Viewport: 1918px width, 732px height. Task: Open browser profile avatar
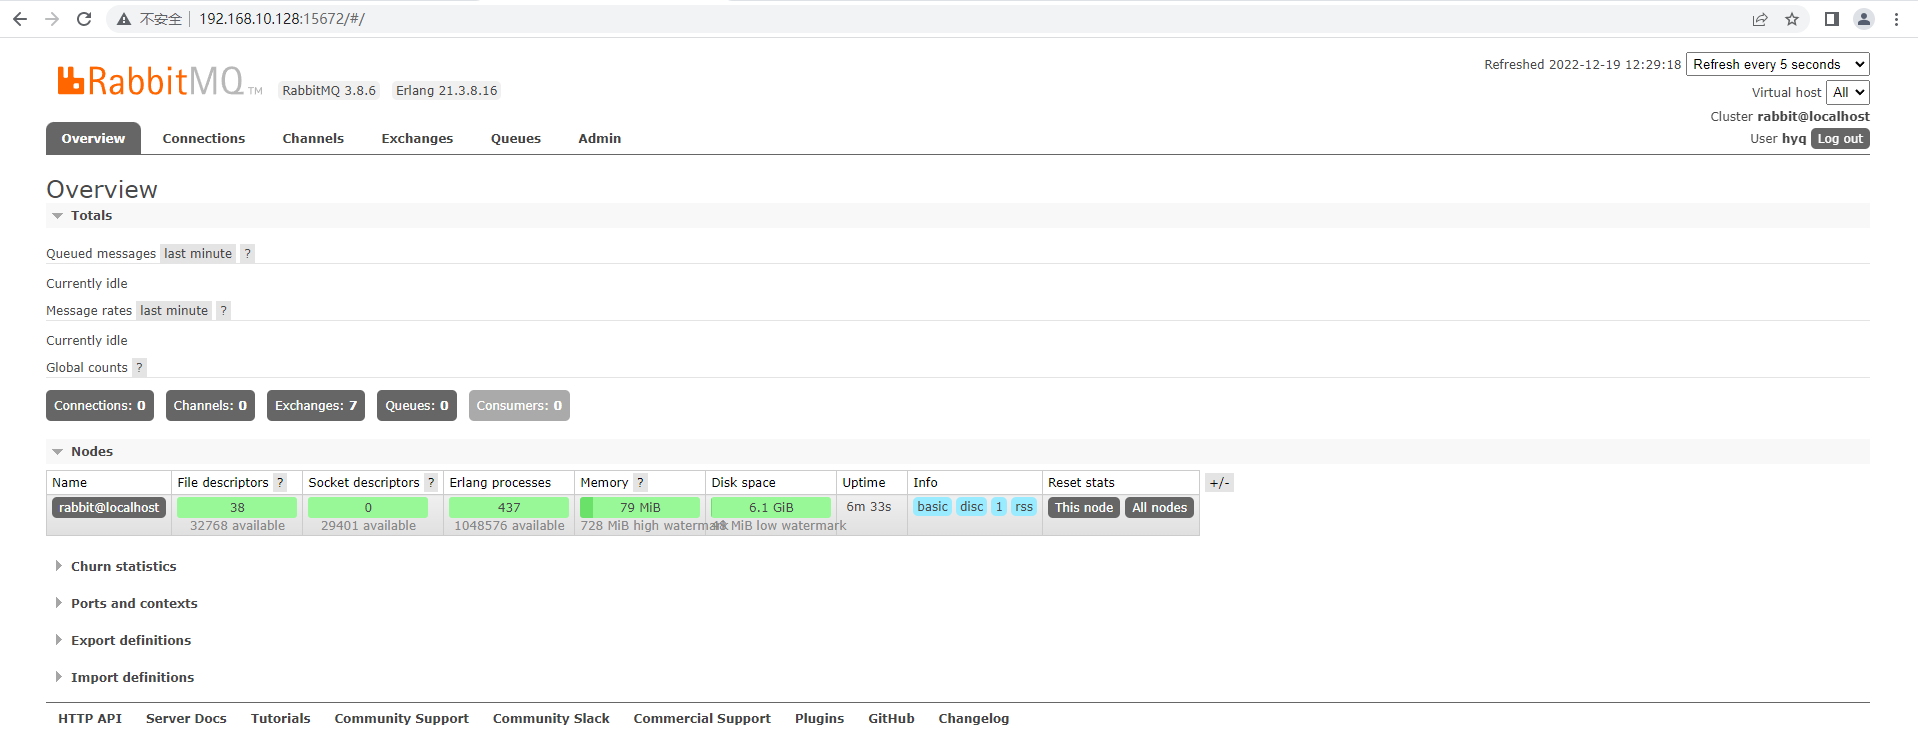coord(1864,19)
